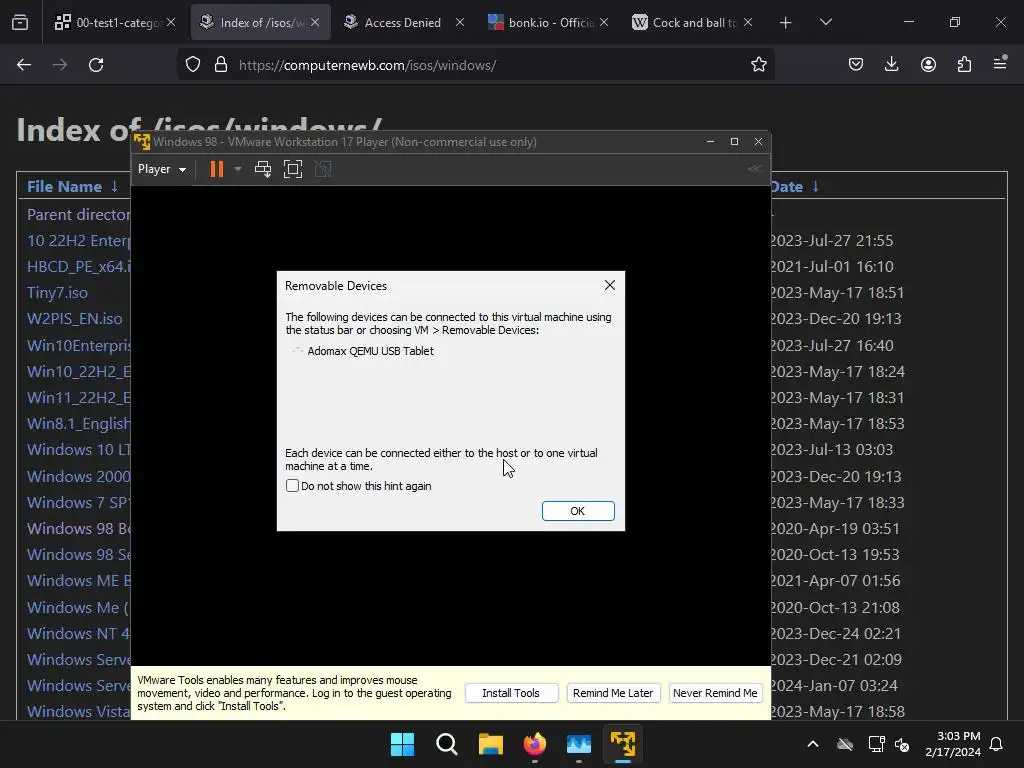
Task: Click the browser forward arrow
Action: [60, 65]
